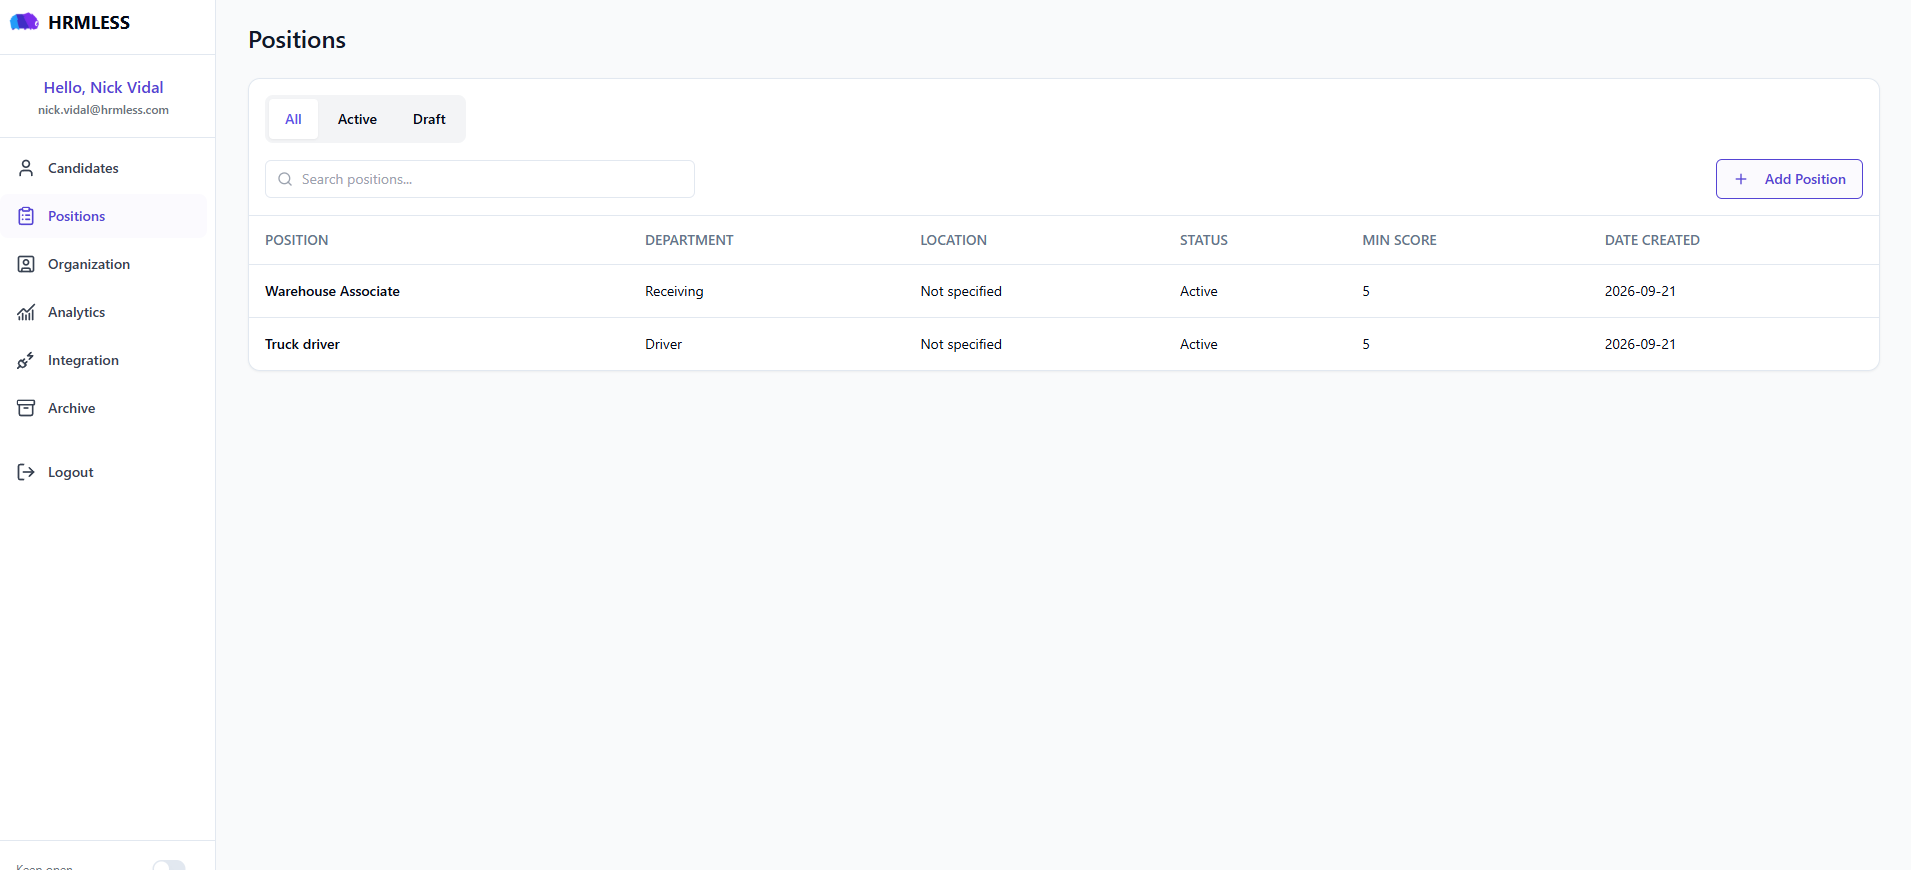Click the Receiving department cell
The image size is (1911, 870).
point(674,291)
